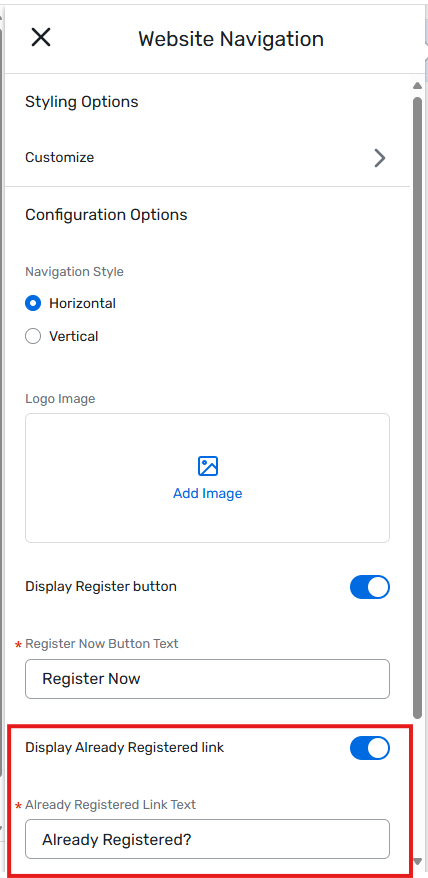Viewport: 428px width, 878px height.
Task: Focus the Register Now Button Text field
Action: (x=207, y=679)
